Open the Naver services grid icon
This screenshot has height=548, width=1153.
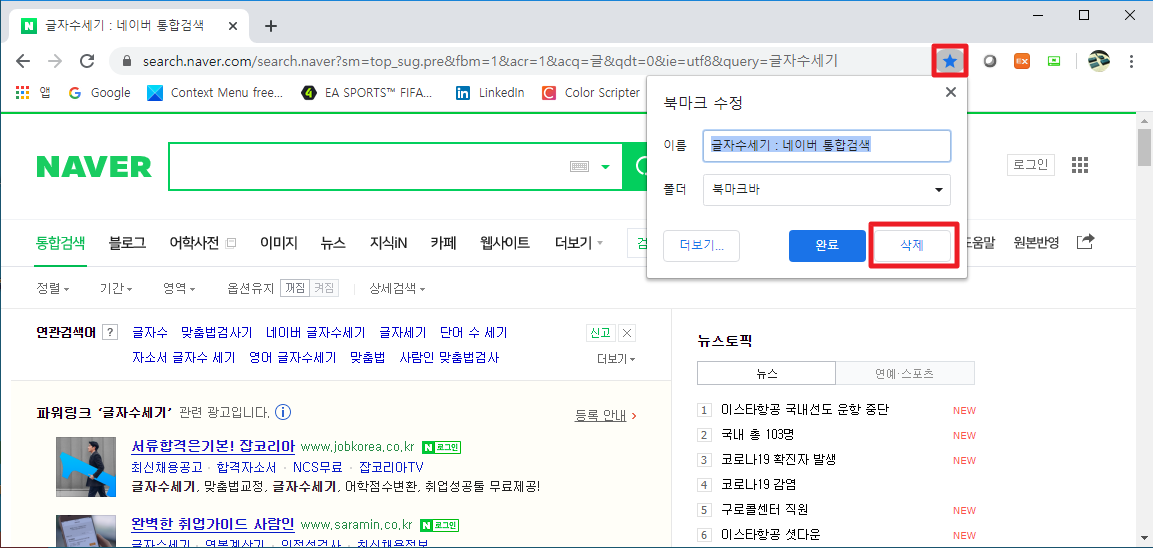coord(1079,165)
